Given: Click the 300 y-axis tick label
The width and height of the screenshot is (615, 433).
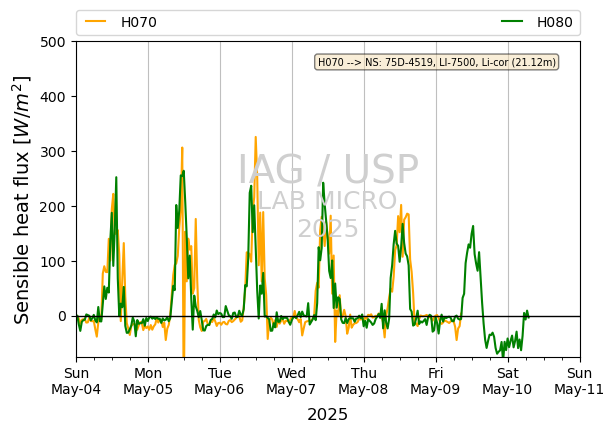Looking at the screenshot, I should point(53,152).
